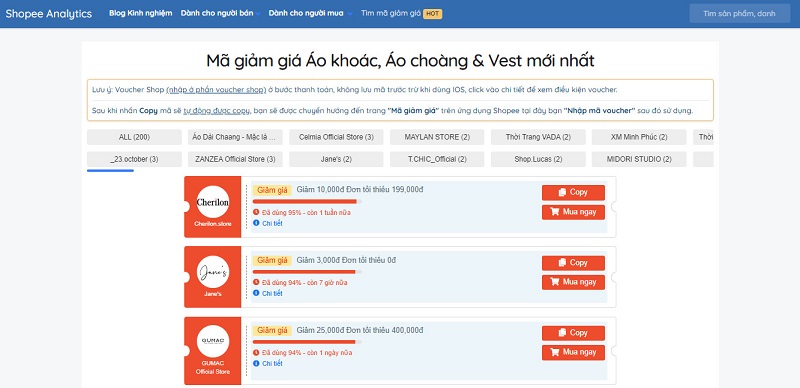Filter by MAYLAN STORE (2)

[x=437, y=137]
